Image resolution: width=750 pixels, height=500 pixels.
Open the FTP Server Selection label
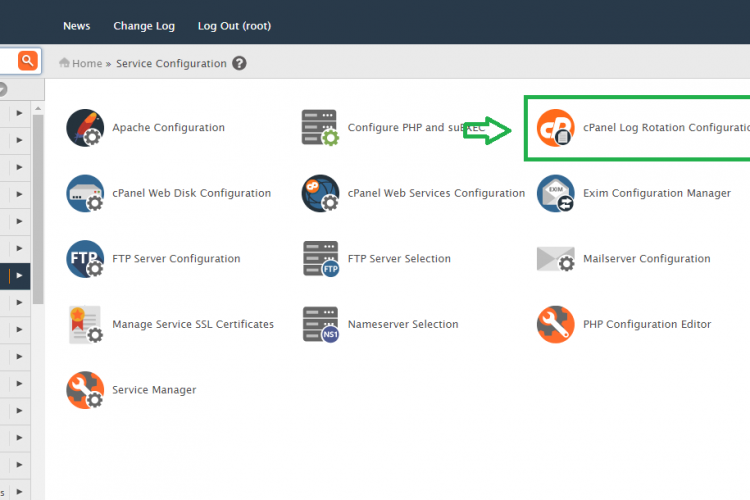tap(399, 259)
